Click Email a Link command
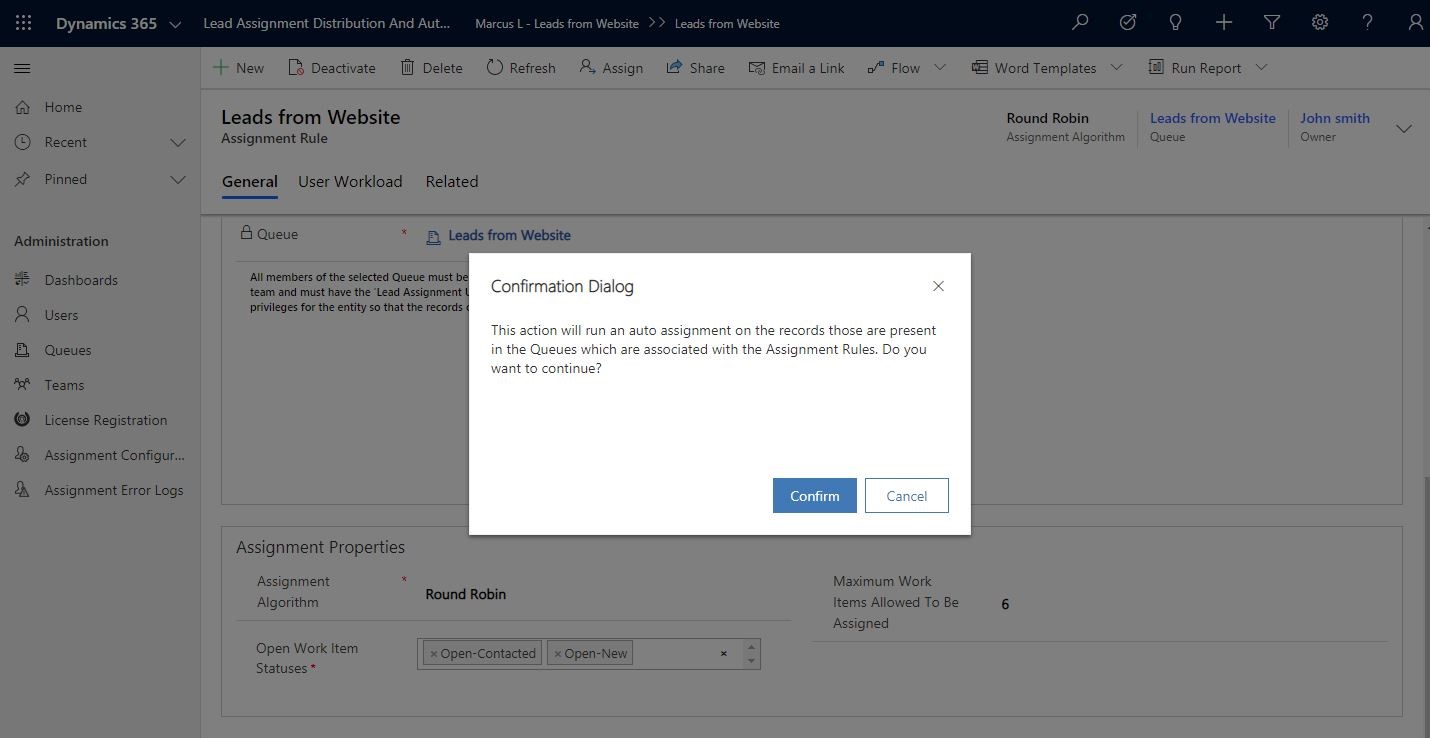1430x738 pixels. [x=796, y=68]
